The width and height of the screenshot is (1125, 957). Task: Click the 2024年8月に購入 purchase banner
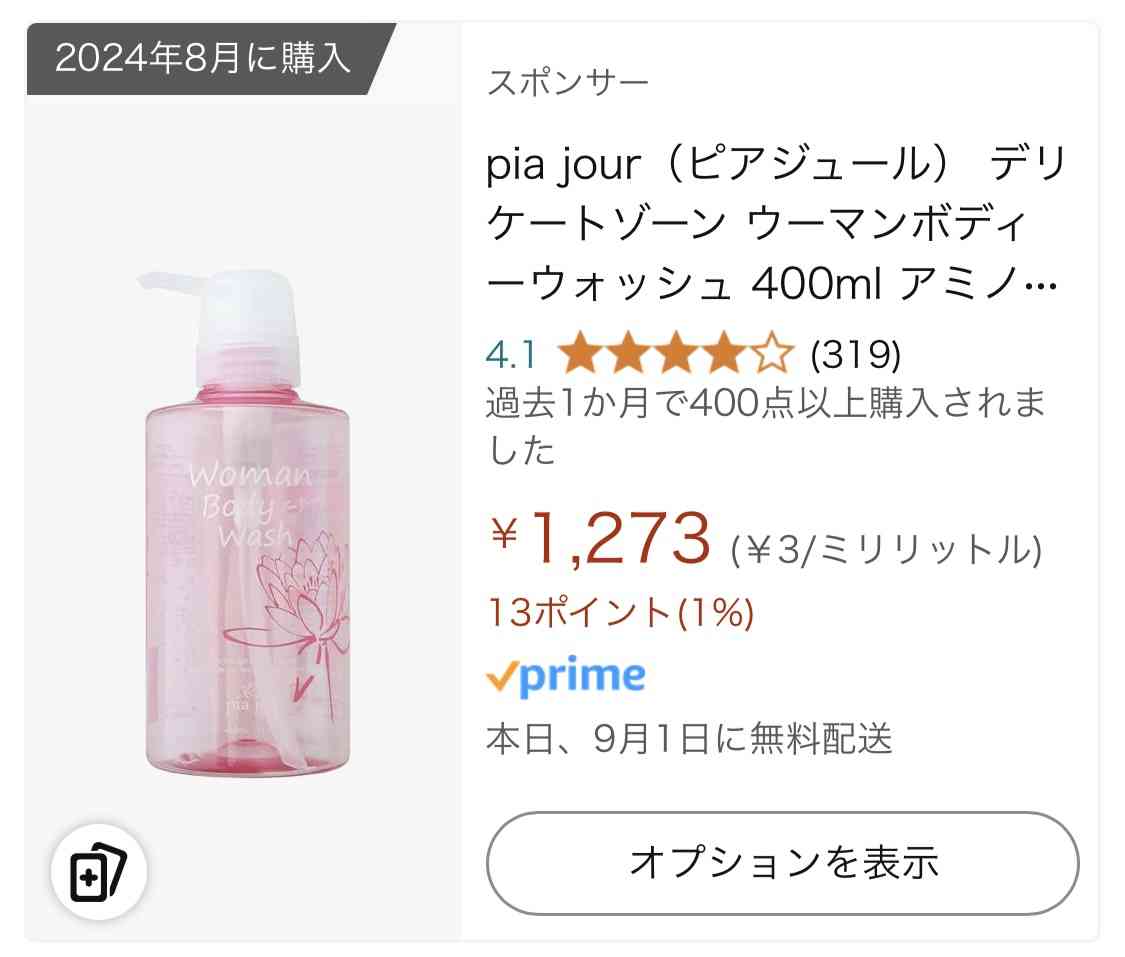(x=203, y=58)
